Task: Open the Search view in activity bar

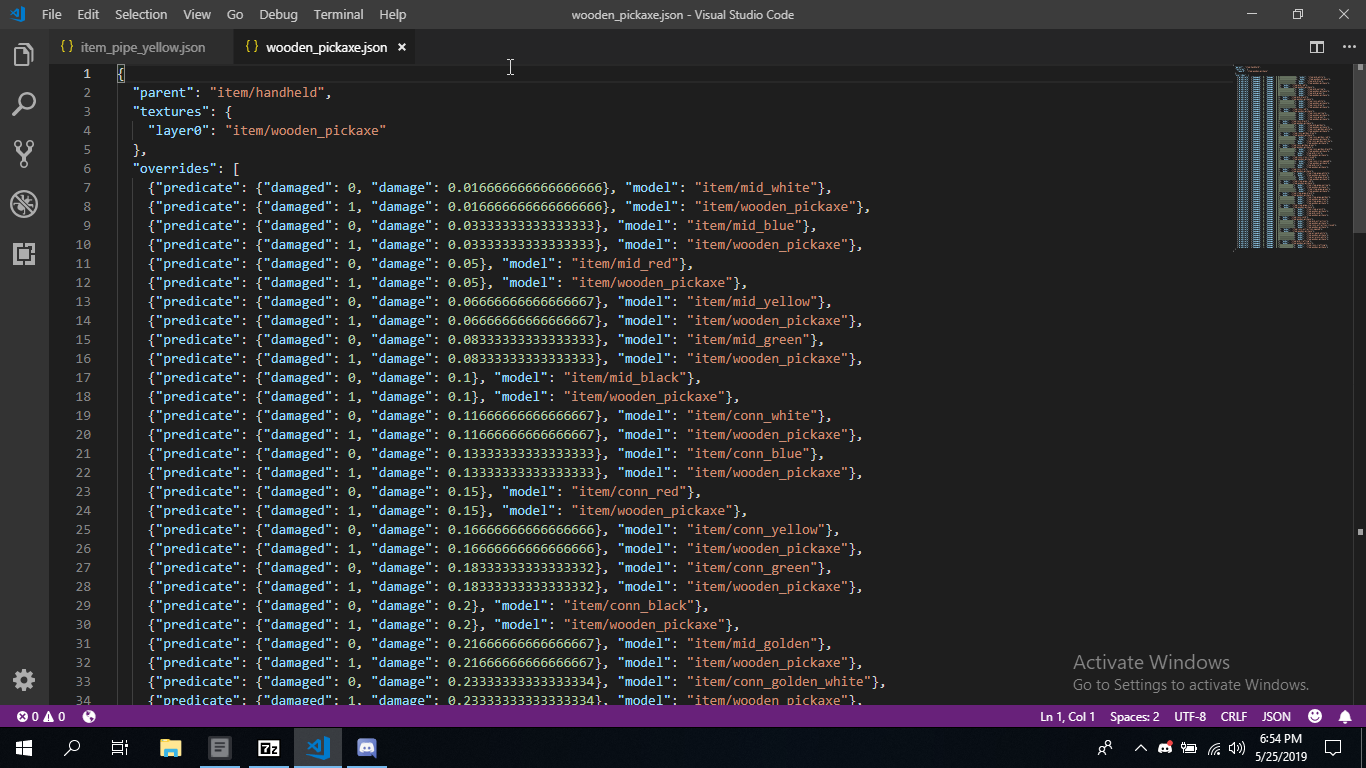Action: tap(24, 104)
